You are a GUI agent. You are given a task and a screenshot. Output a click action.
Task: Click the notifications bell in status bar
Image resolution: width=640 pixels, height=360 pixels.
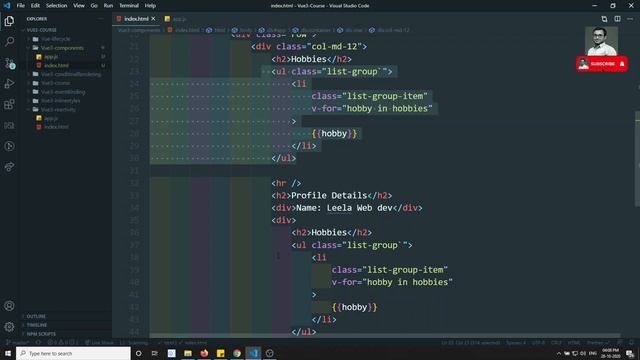(x=631, y=343)
